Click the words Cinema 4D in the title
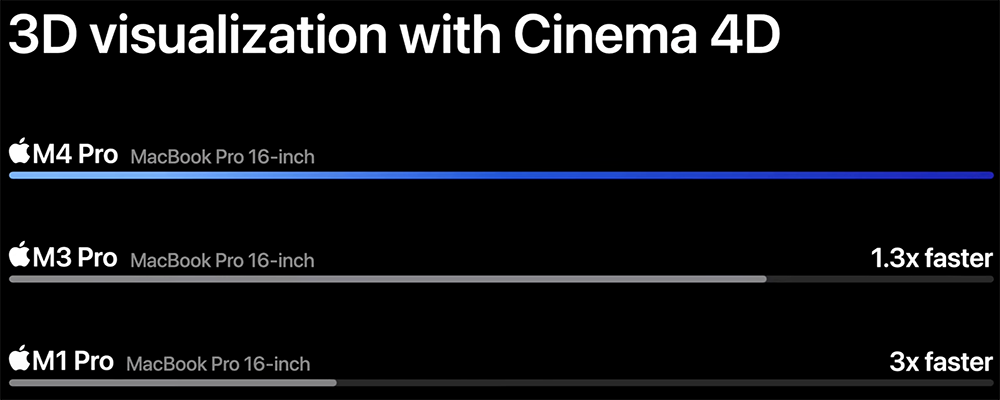The height and width of the screenshot is (400, 1000). (x=647, y=36)
